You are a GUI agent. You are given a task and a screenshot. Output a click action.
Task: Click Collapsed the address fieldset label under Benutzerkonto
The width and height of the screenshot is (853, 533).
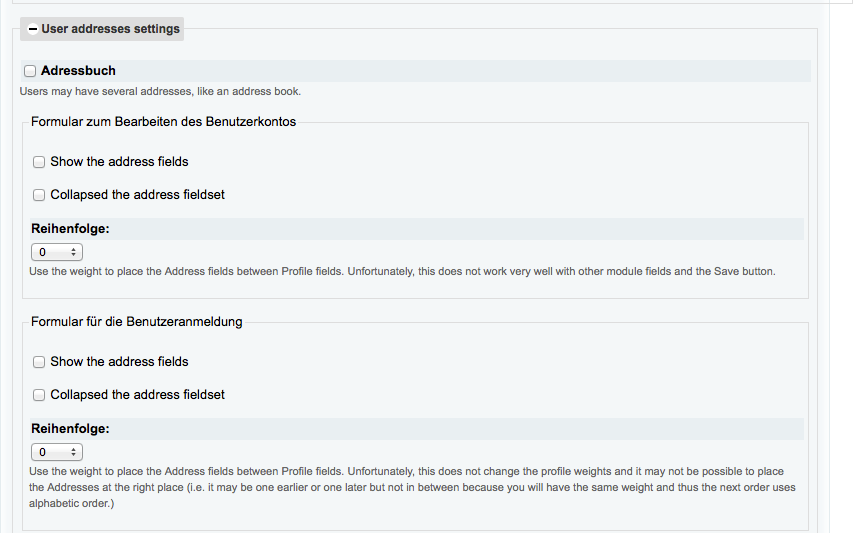point(137,195)
